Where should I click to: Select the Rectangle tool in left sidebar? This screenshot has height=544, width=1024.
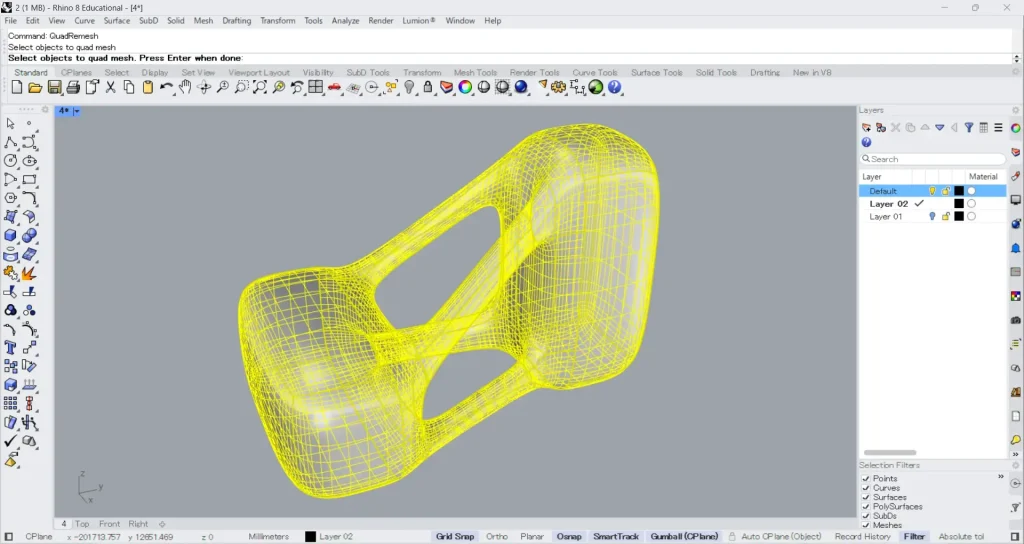(29, 180)
